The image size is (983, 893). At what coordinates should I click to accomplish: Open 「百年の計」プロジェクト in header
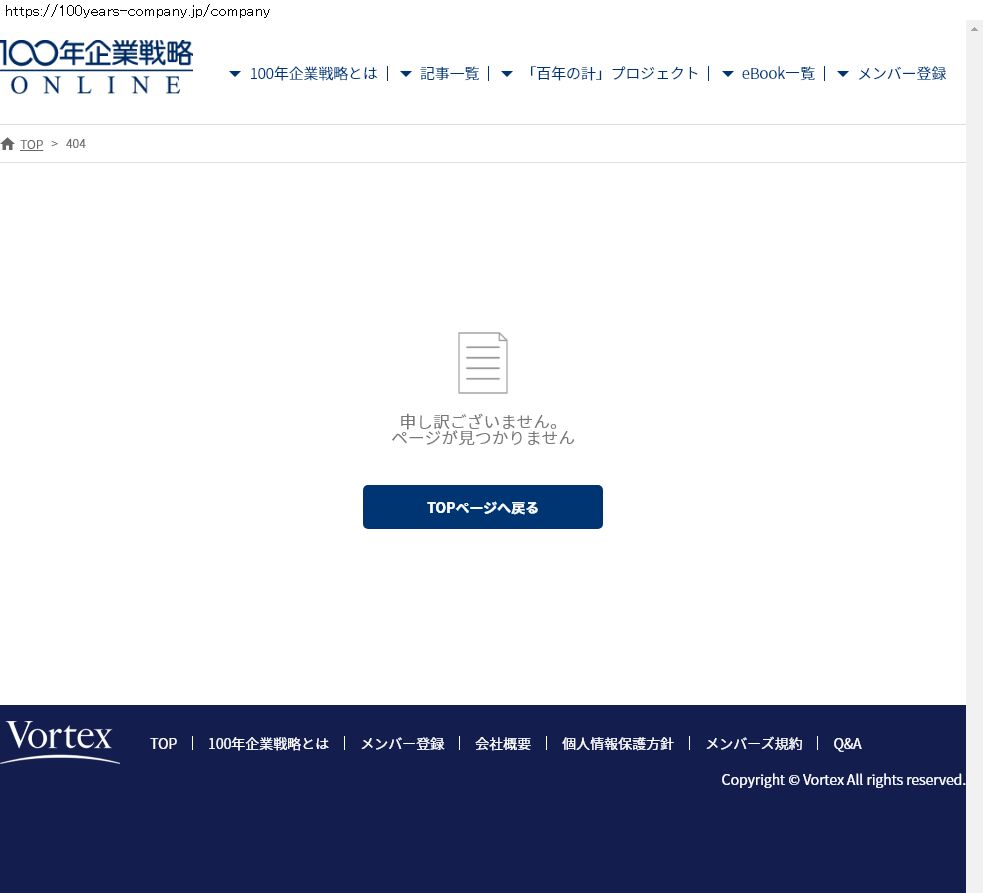click(x=612, y=74)
